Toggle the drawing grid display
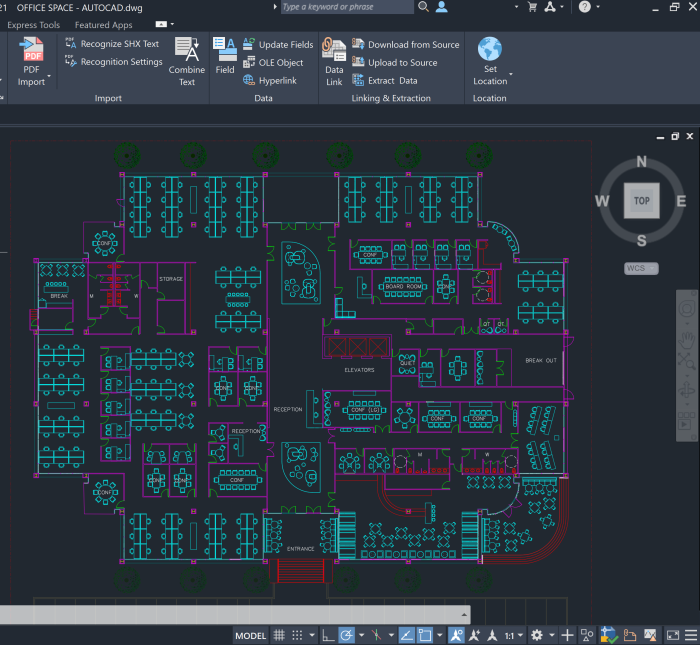Viewport: 700px width, 645px height. pos(280,635)
